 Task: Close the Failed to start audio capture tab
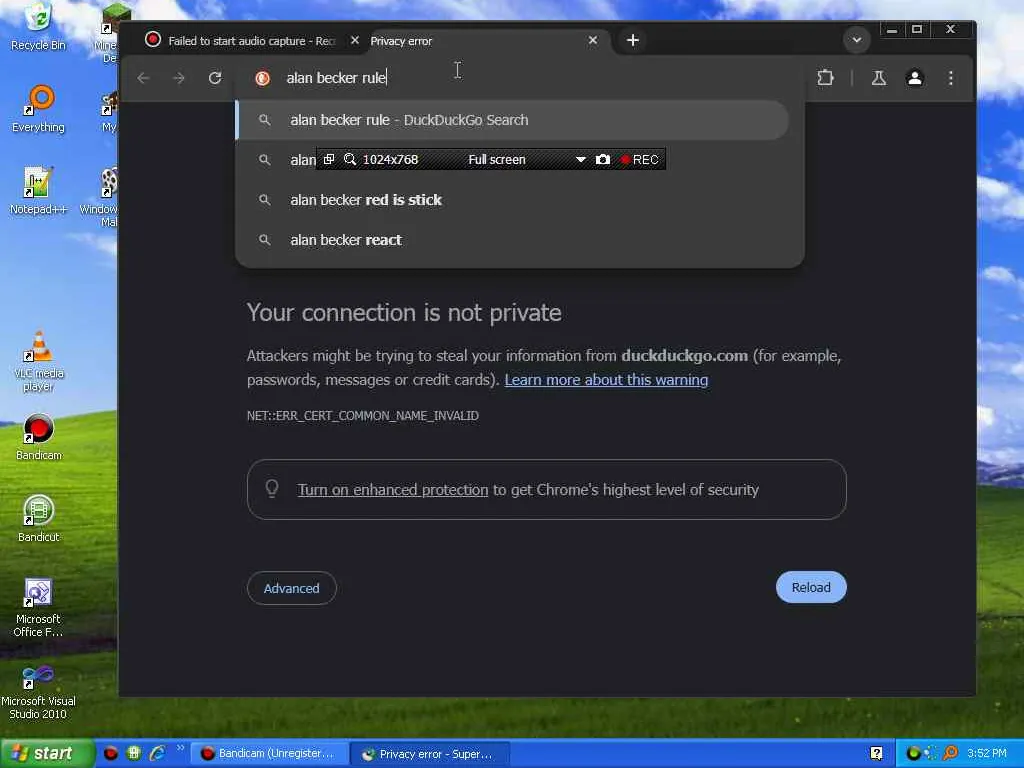point(355,40)
